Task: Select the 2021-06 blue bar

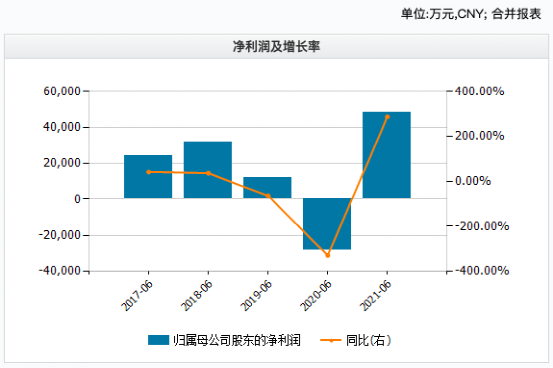Action: 387,155
